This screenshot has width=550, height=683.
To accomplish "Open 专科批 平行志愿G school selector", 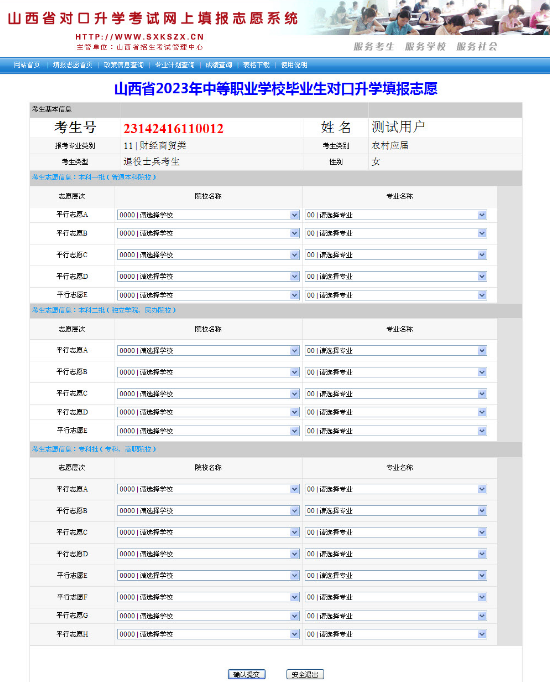I will coord(208,616).
